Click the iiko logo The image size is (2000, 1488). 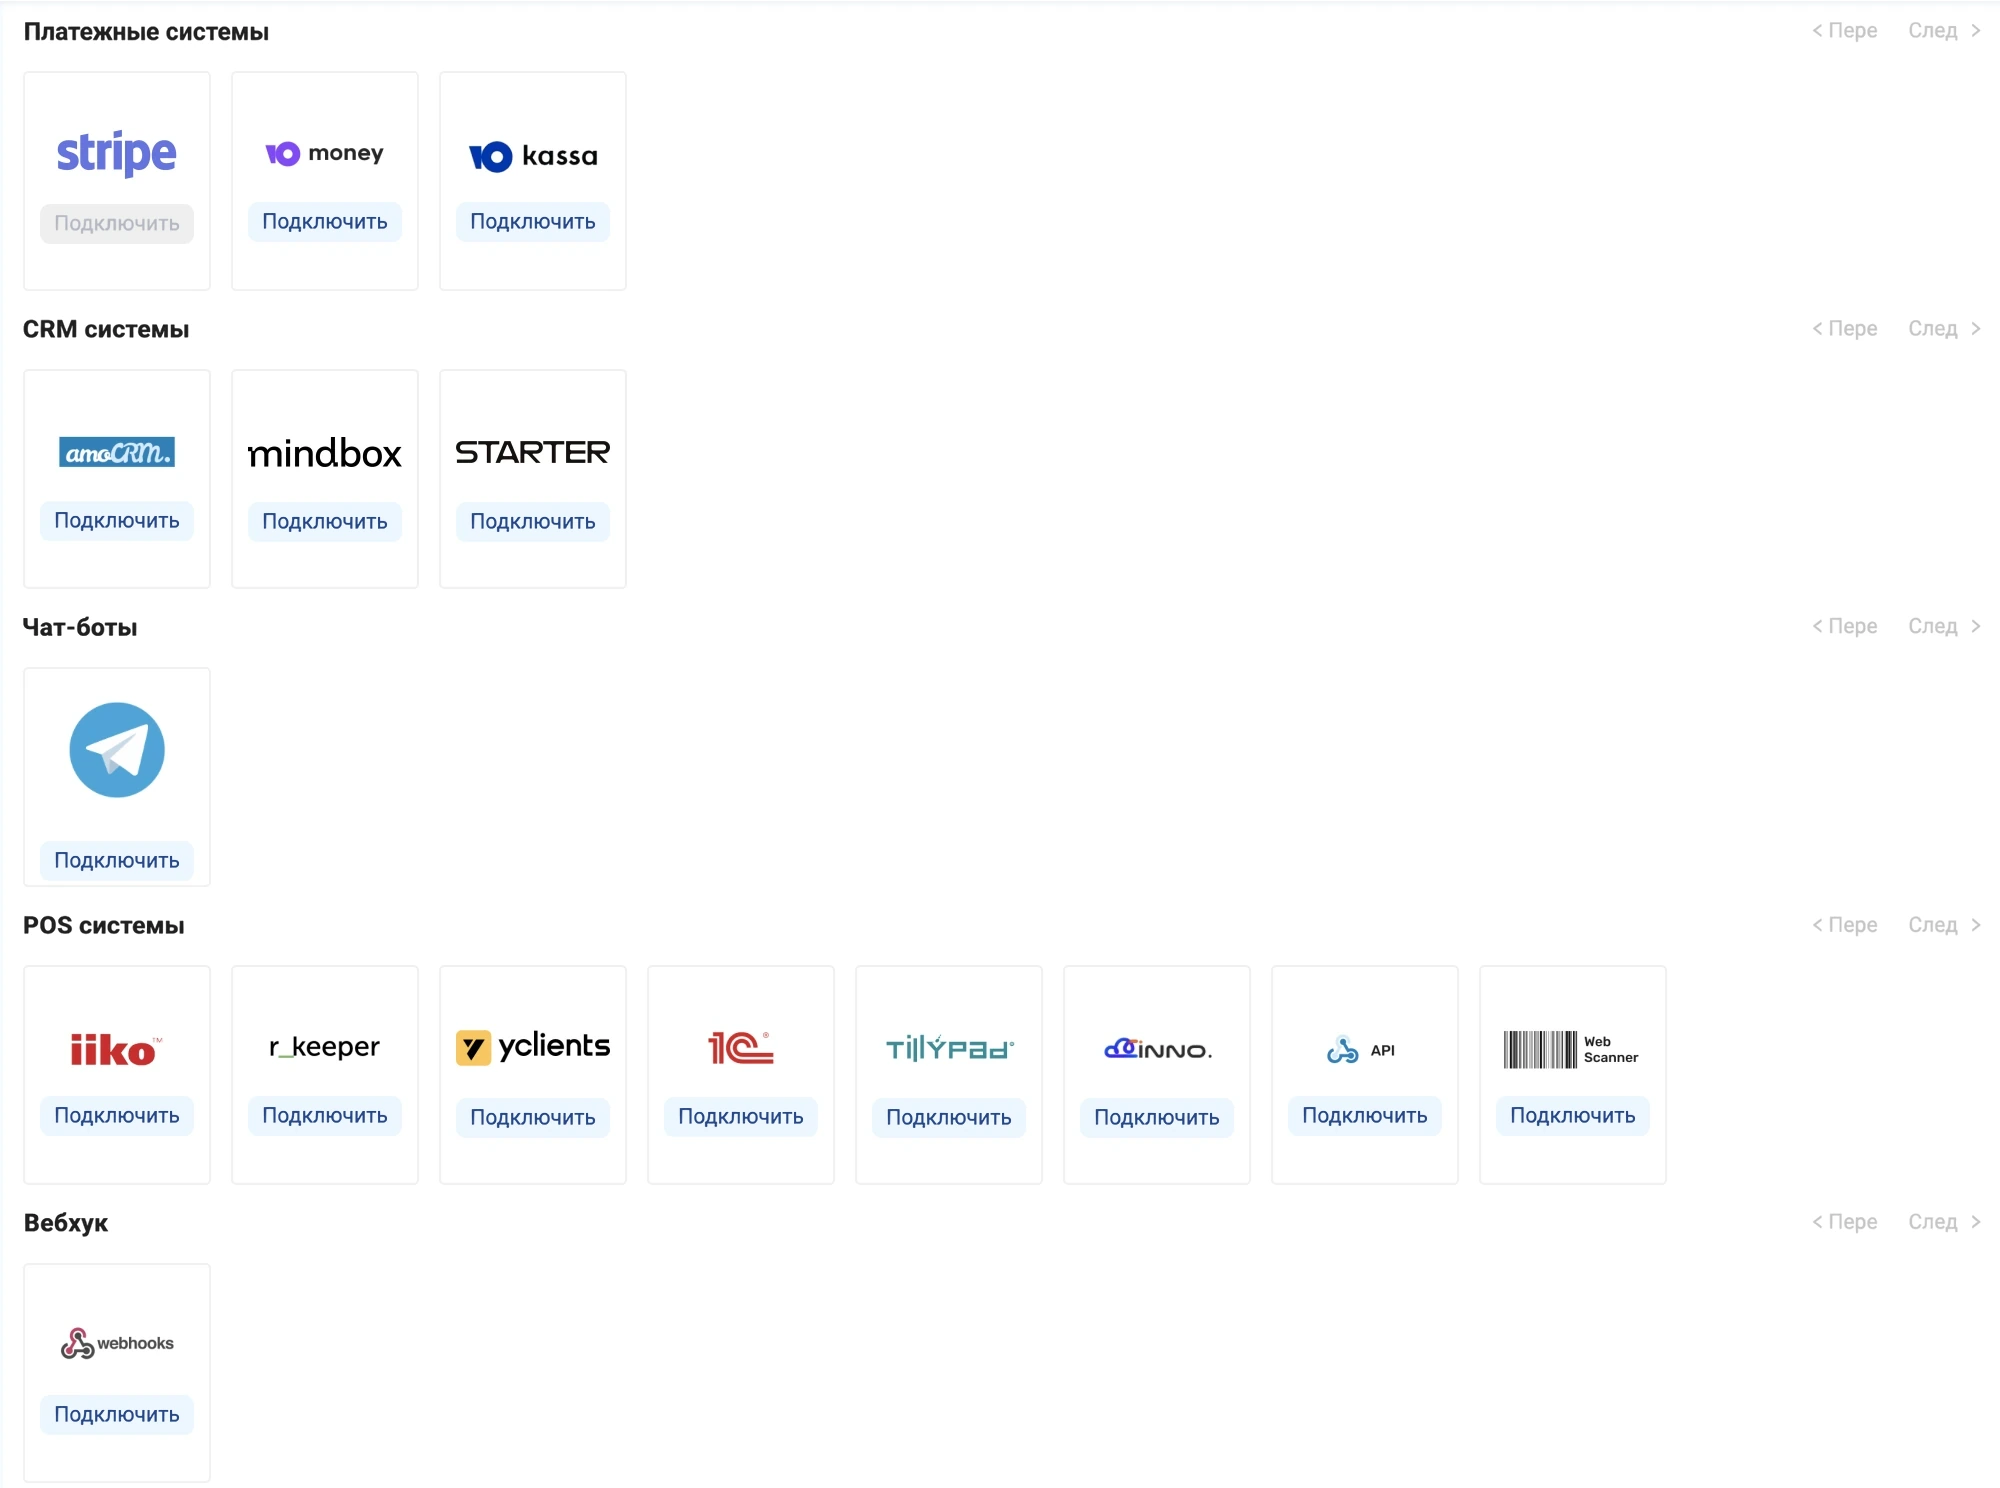pyautogui.click(x=117, y=1049)
